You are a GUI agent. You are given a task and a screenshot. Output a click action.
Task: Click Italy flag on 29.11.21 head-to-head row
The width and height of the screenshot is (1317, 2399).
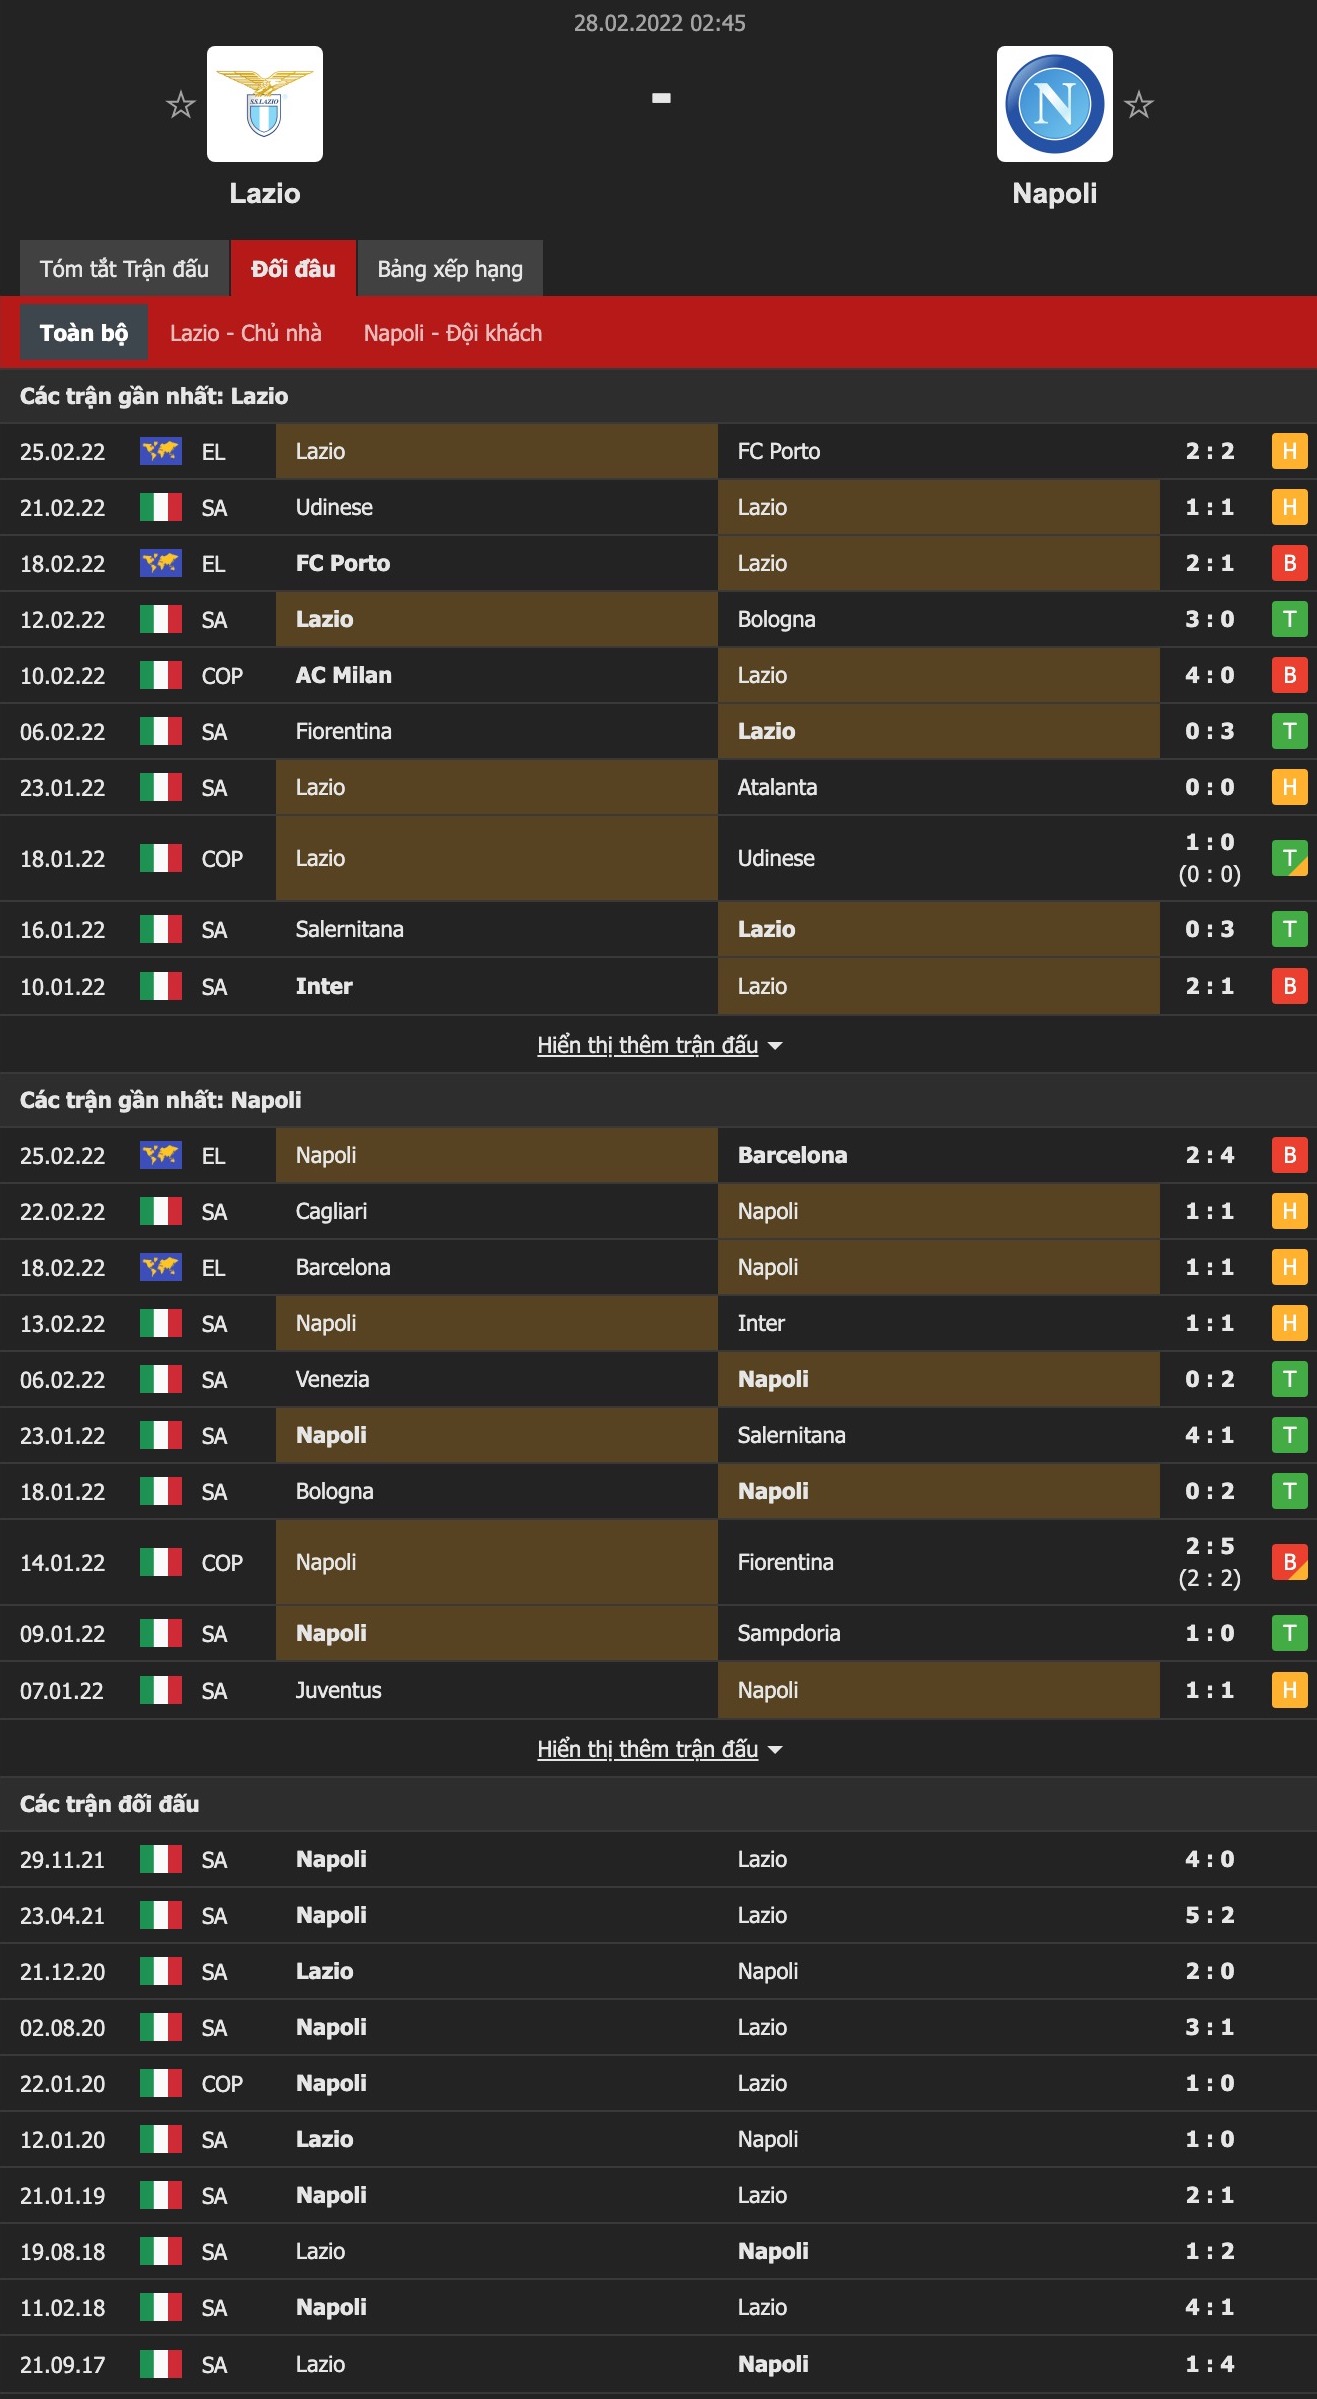coord(161,1859)
